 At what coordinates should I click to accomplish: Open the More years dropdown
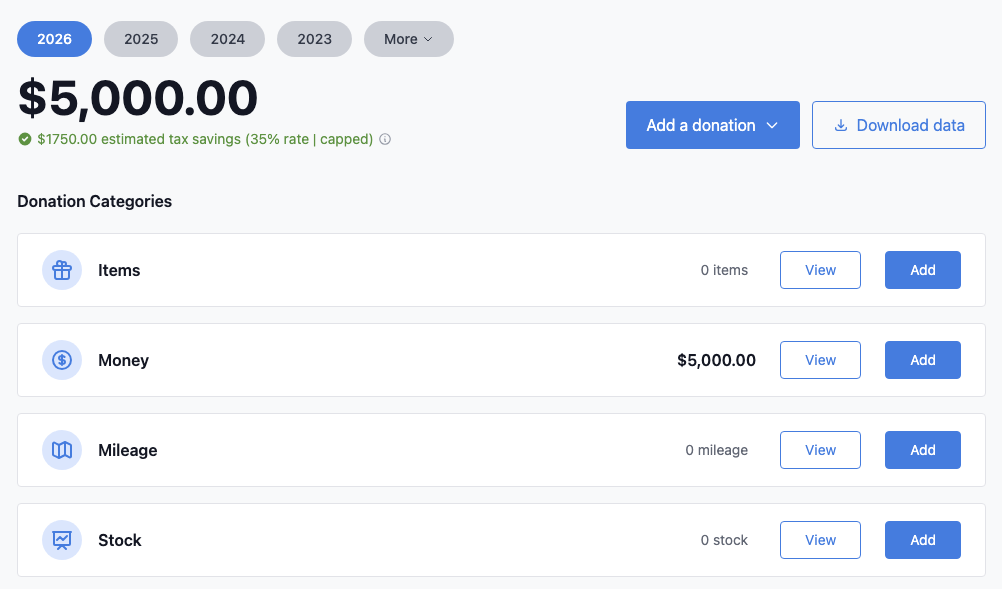(408, 39)
